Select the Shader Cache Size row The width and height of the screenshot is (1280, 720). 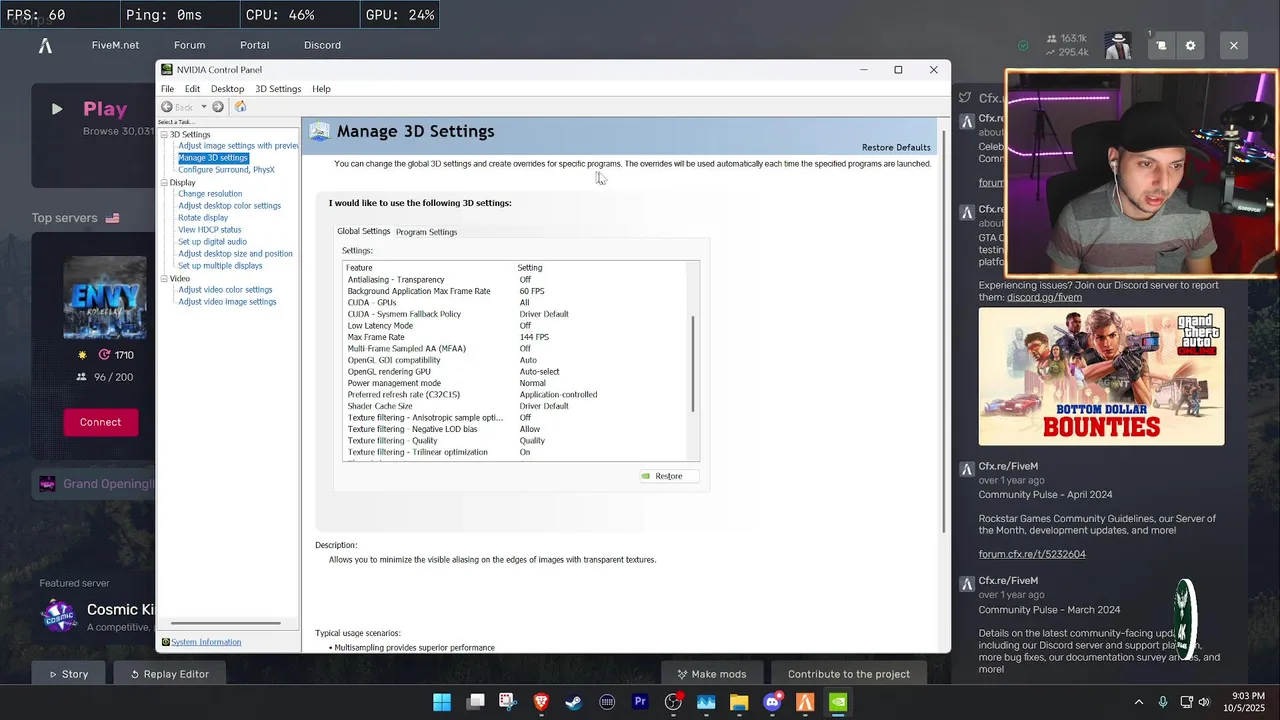(x=515, y=406)
